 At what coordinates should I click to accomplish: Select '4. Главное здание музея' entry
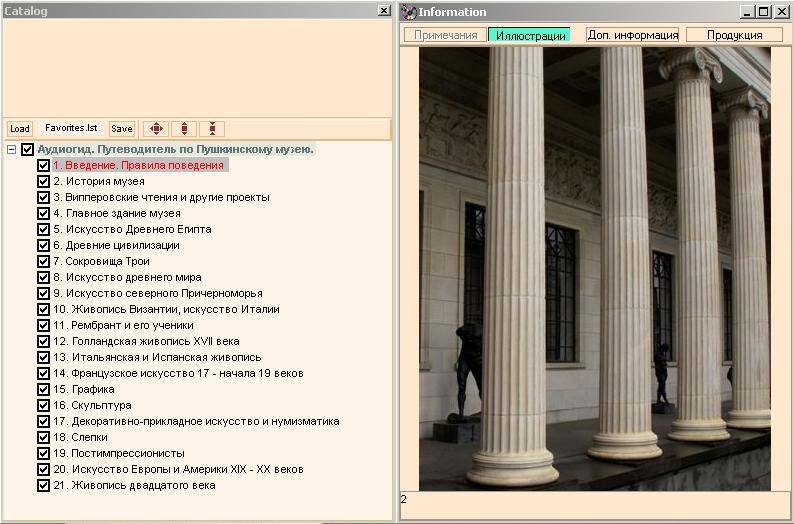[117, 213]
